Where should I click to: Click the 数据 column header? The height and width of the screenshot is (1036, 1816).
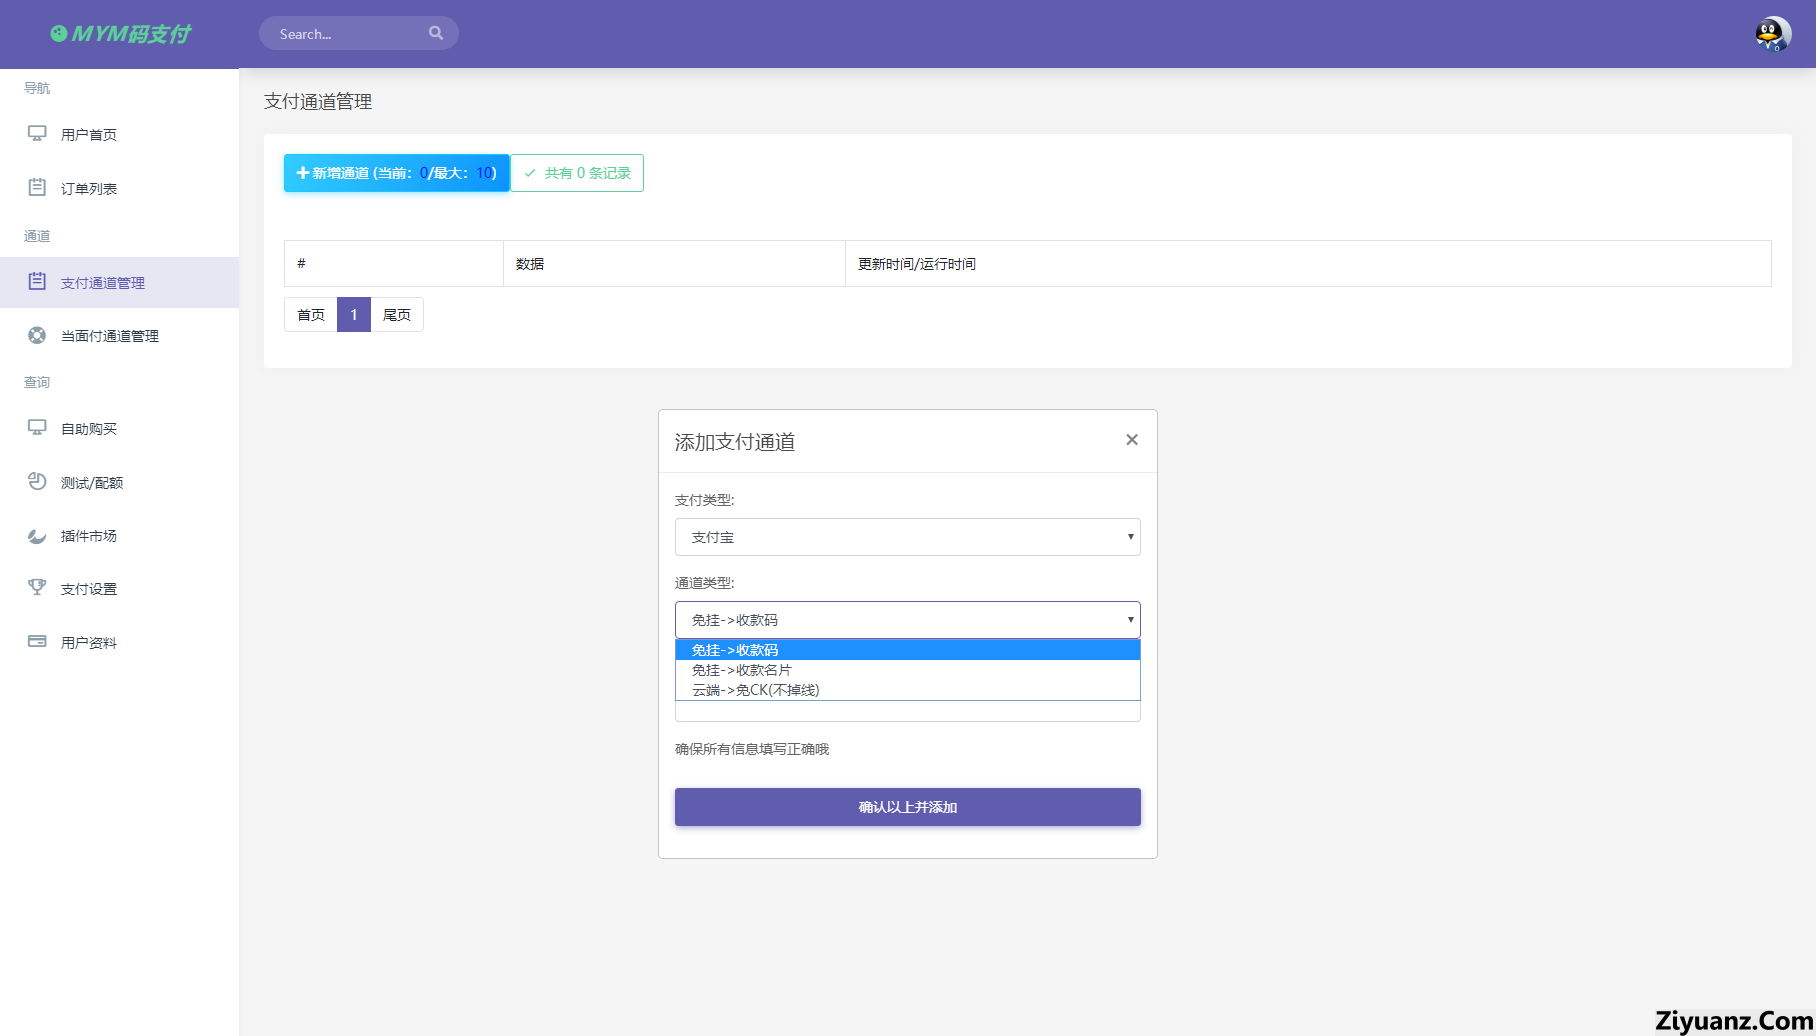pyautogui.click(x=674, y=264)
